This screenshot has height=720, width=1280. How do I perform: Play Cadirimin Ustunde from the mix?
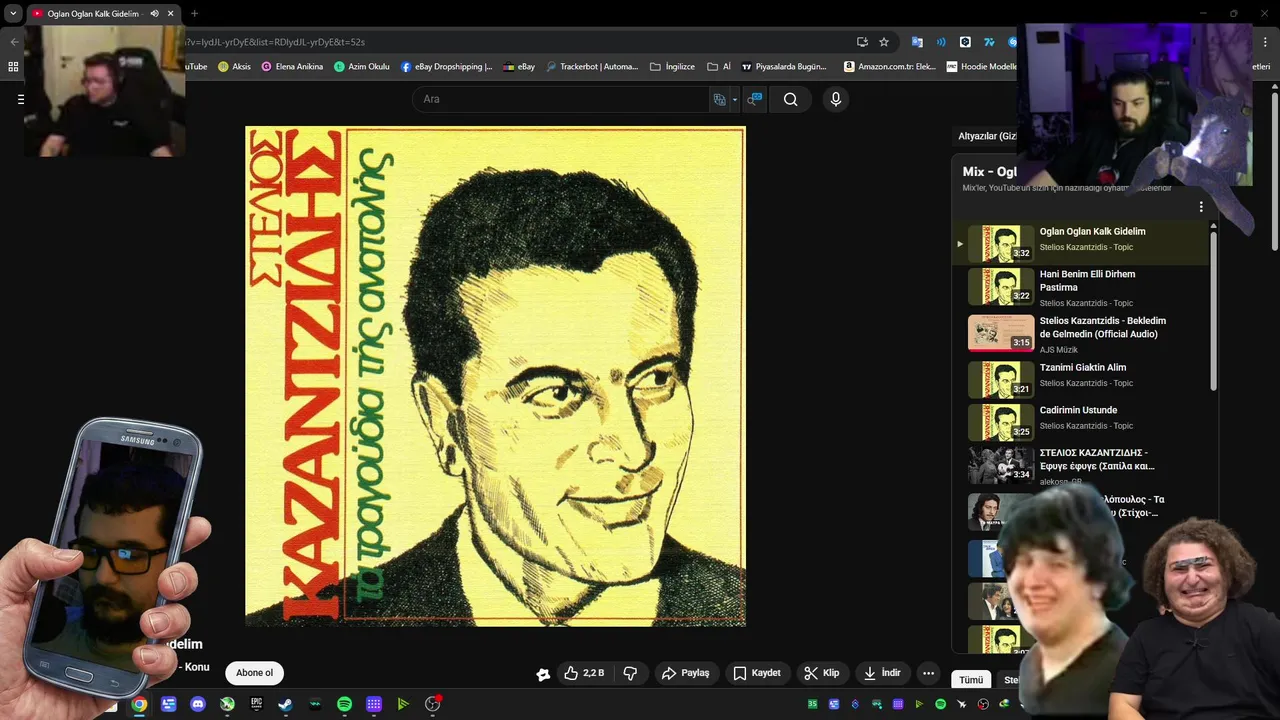point(1081,422)
